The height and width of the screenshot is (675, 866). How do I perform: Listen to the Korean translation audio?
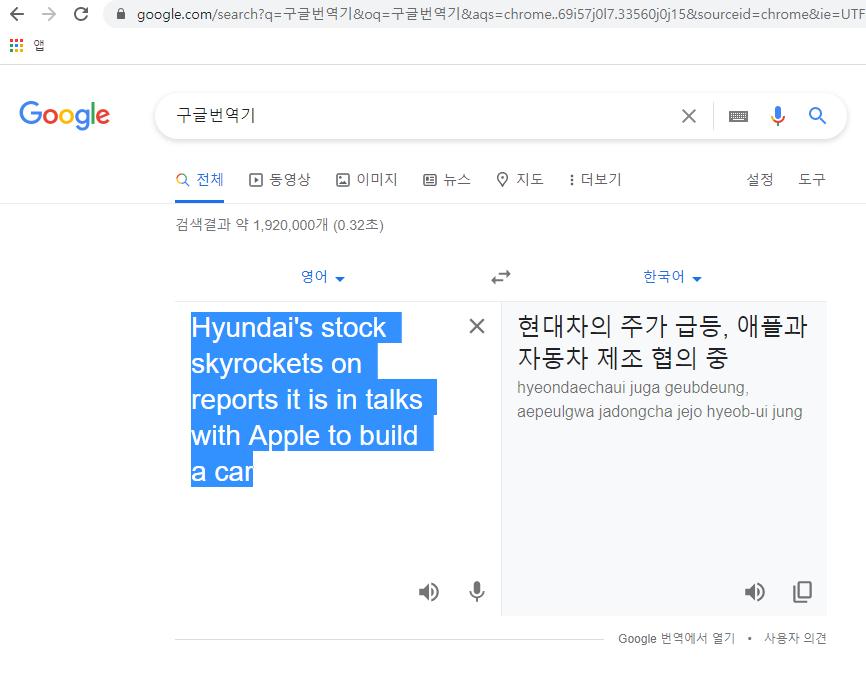coord(754,592)
